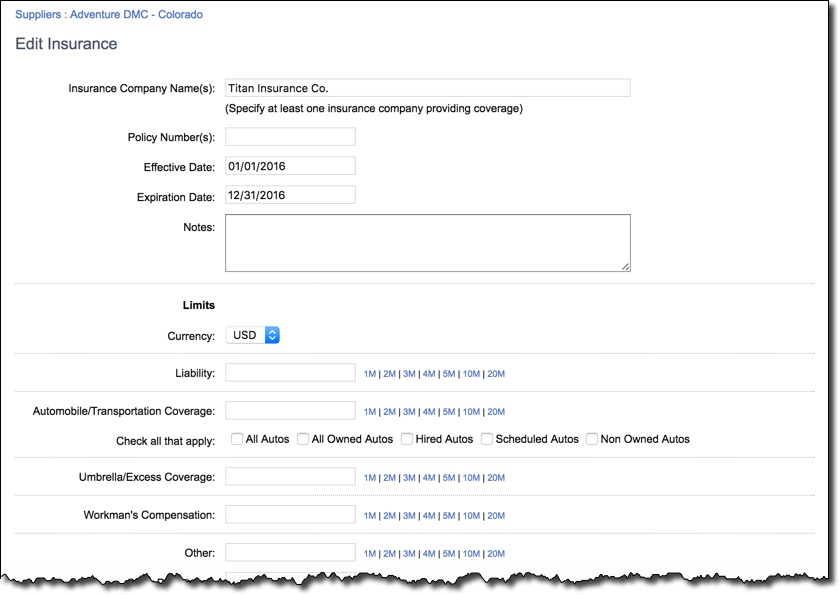This screenshot has width=839, height=595.
Task: Check the Hired Autos checkbox
Action: pyautogui.click(x=406, y=438)
